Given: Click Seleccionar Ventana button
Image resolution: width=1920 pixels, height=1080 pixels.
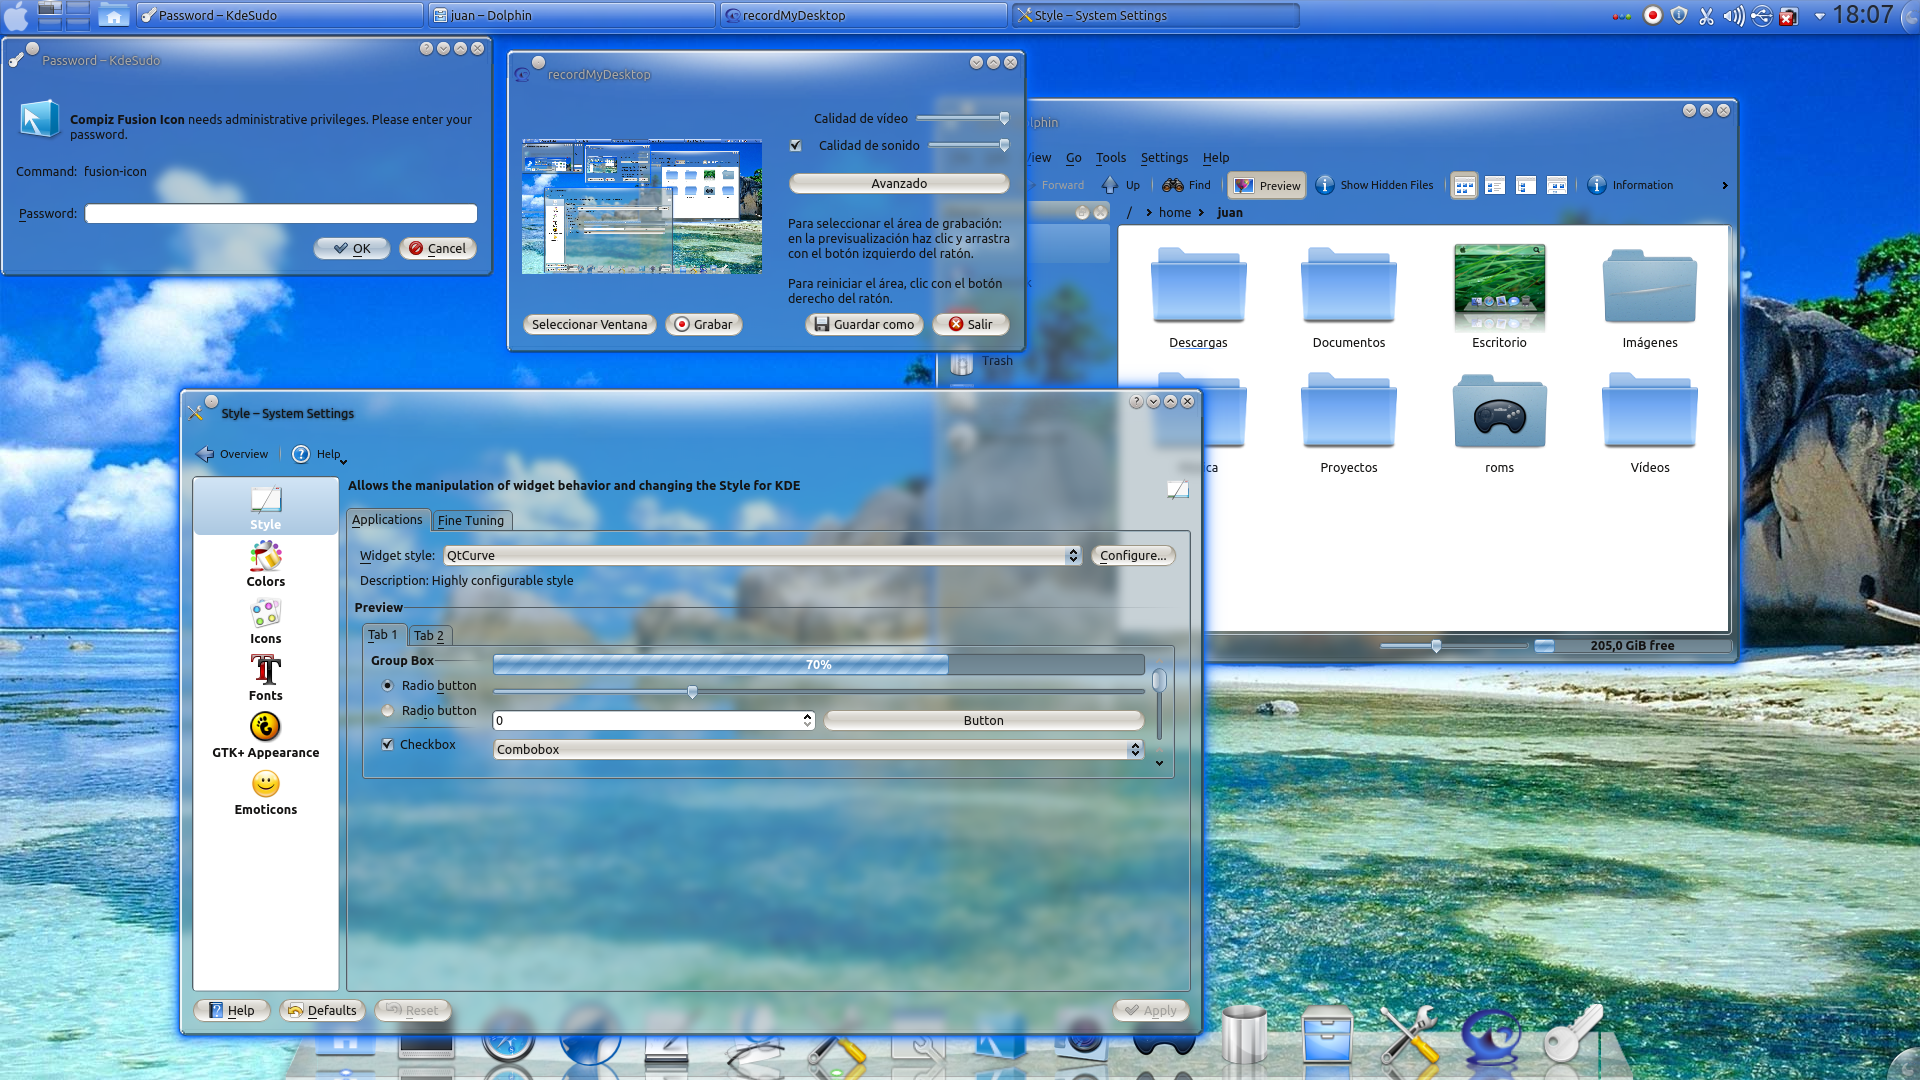Looking at the screenshot, I should click(x=590, y=325).
